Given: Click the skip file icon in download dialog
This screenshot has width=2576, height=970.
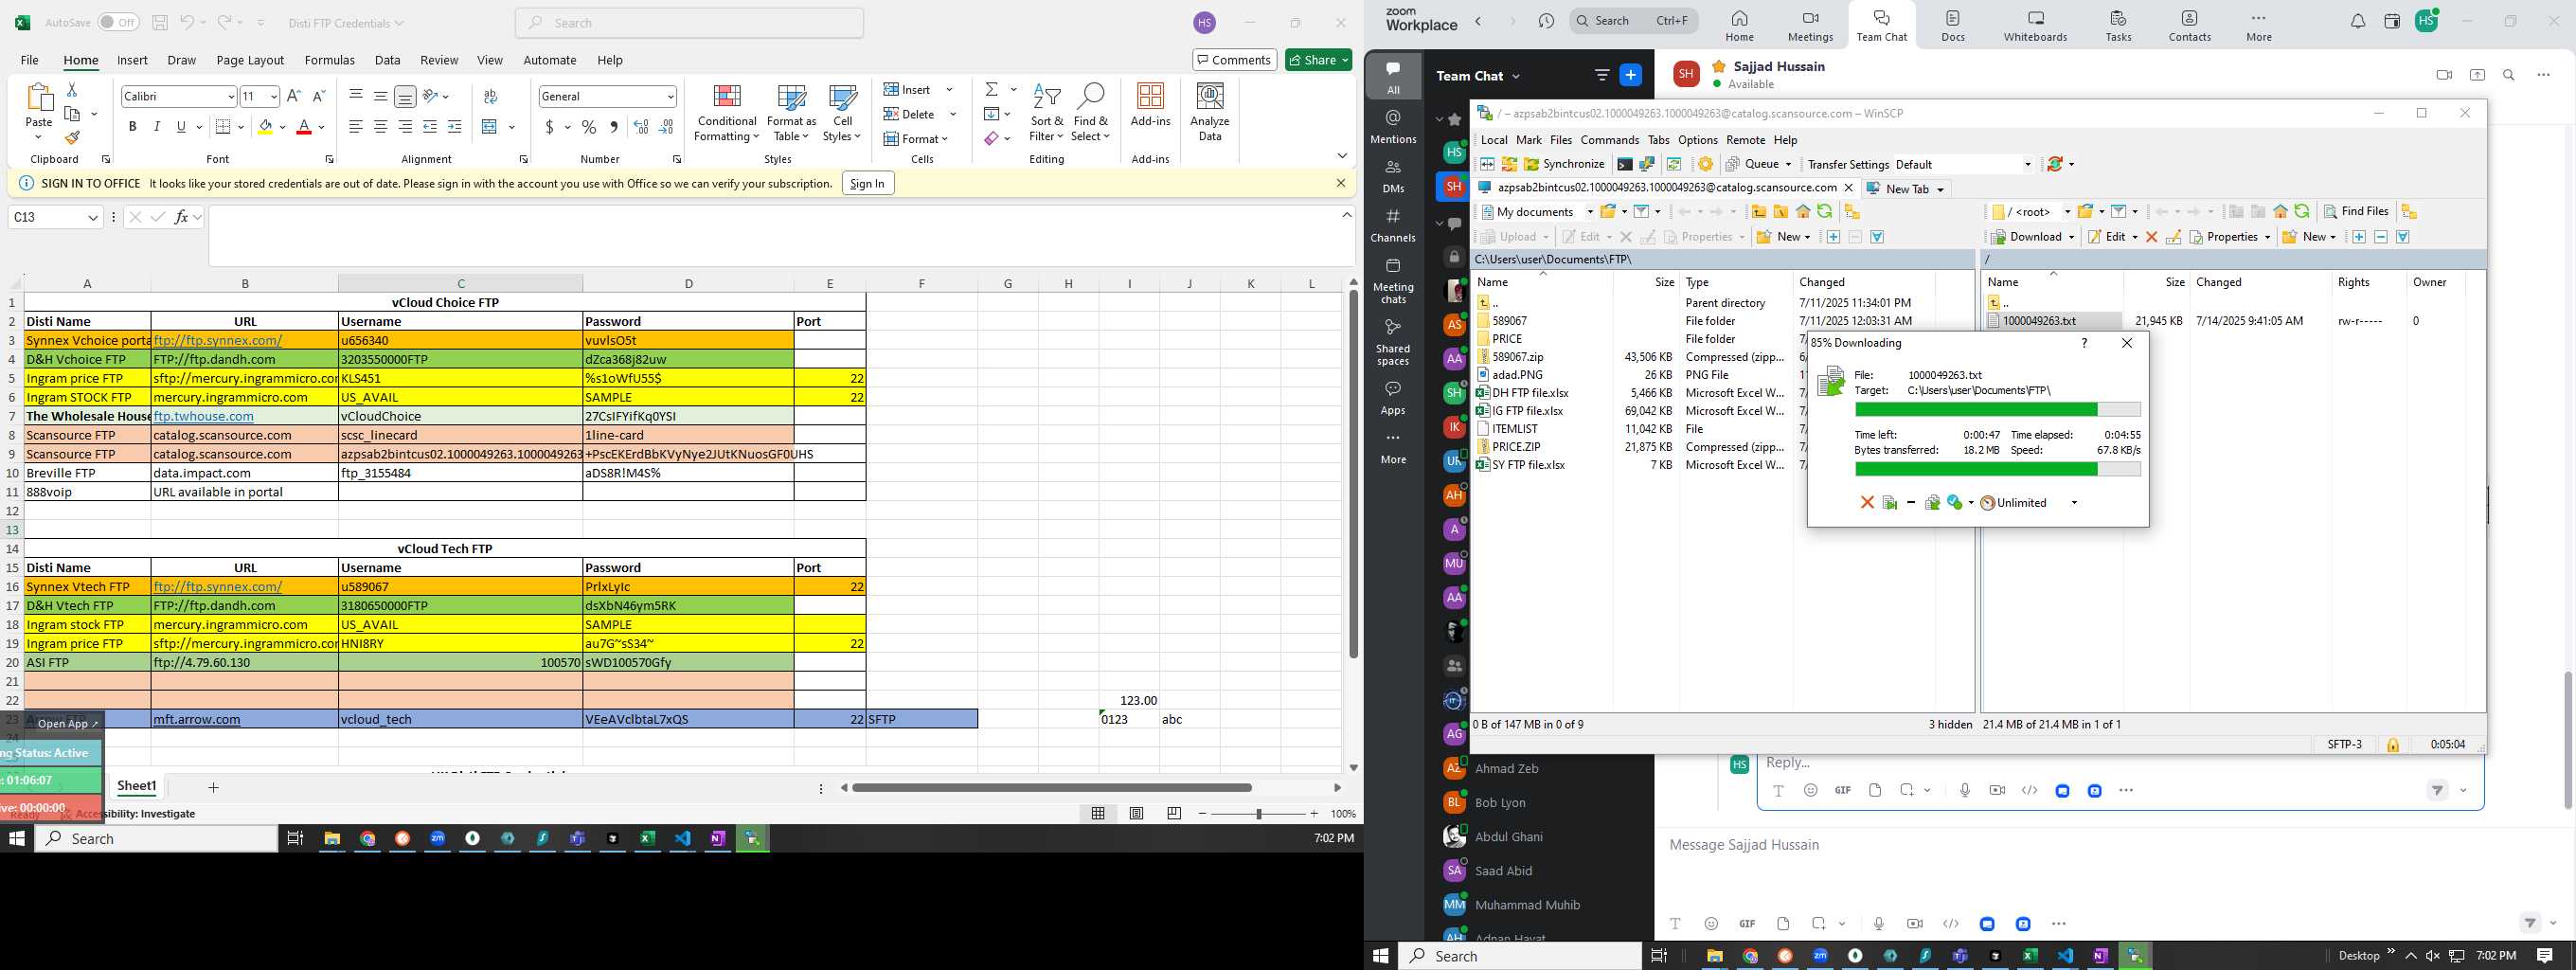Looking at the screenshot, I should (x=1889, y=503).
